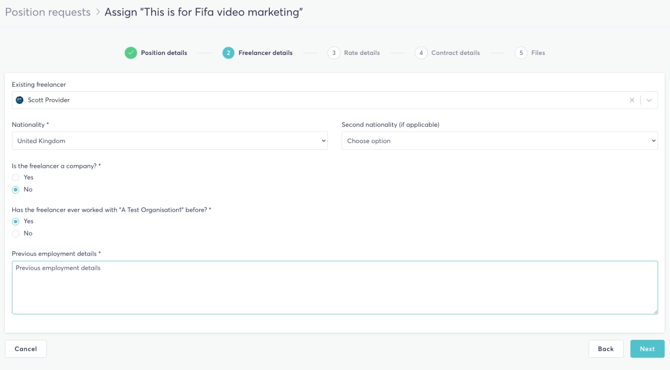Clear Scott Provider with the X icon
The image size is (670, 370).
click(x=632, y=100)
